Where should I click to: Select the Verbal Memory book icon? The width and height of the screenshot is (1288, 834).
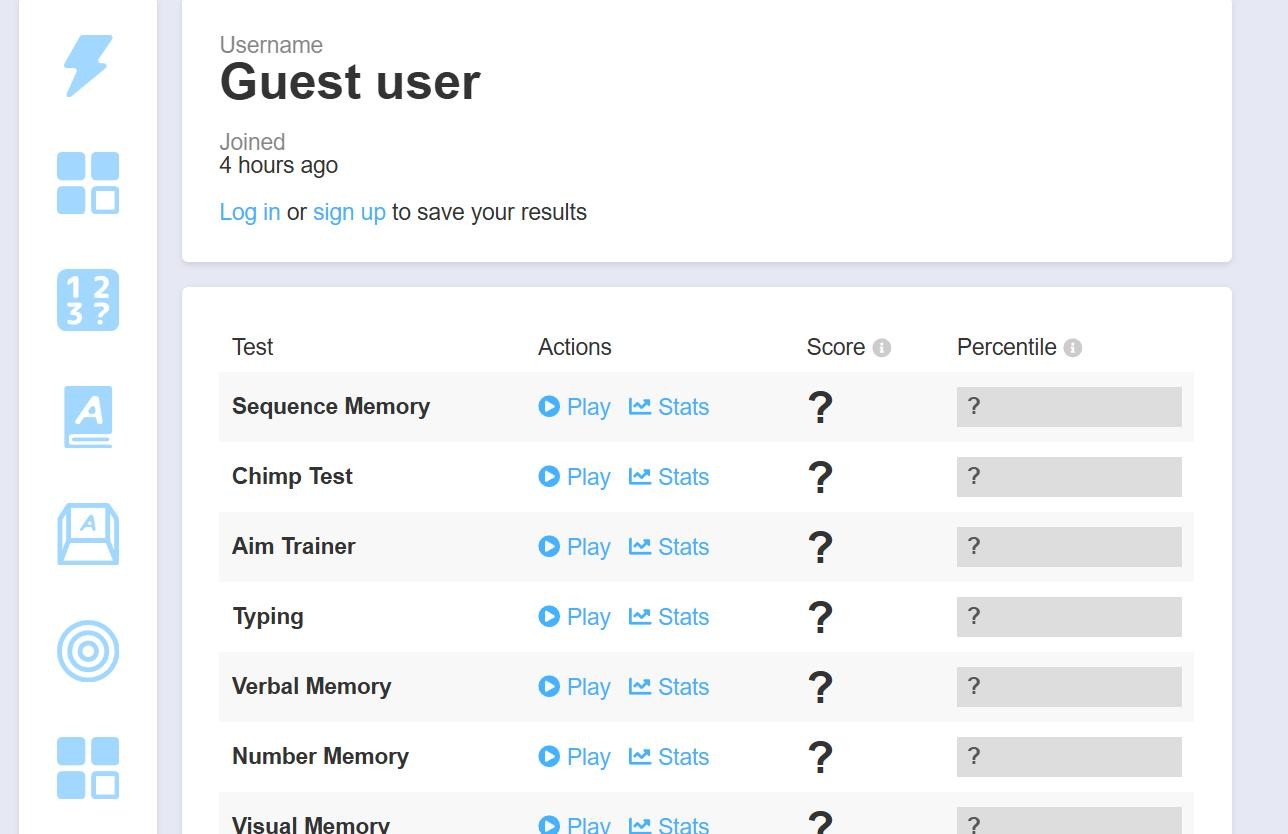coord(88,417)
